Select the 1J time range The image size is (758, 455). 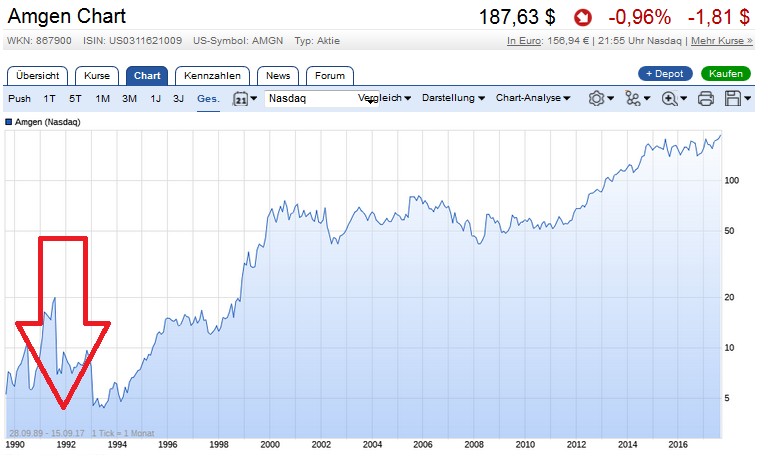[x=155, y=99]
